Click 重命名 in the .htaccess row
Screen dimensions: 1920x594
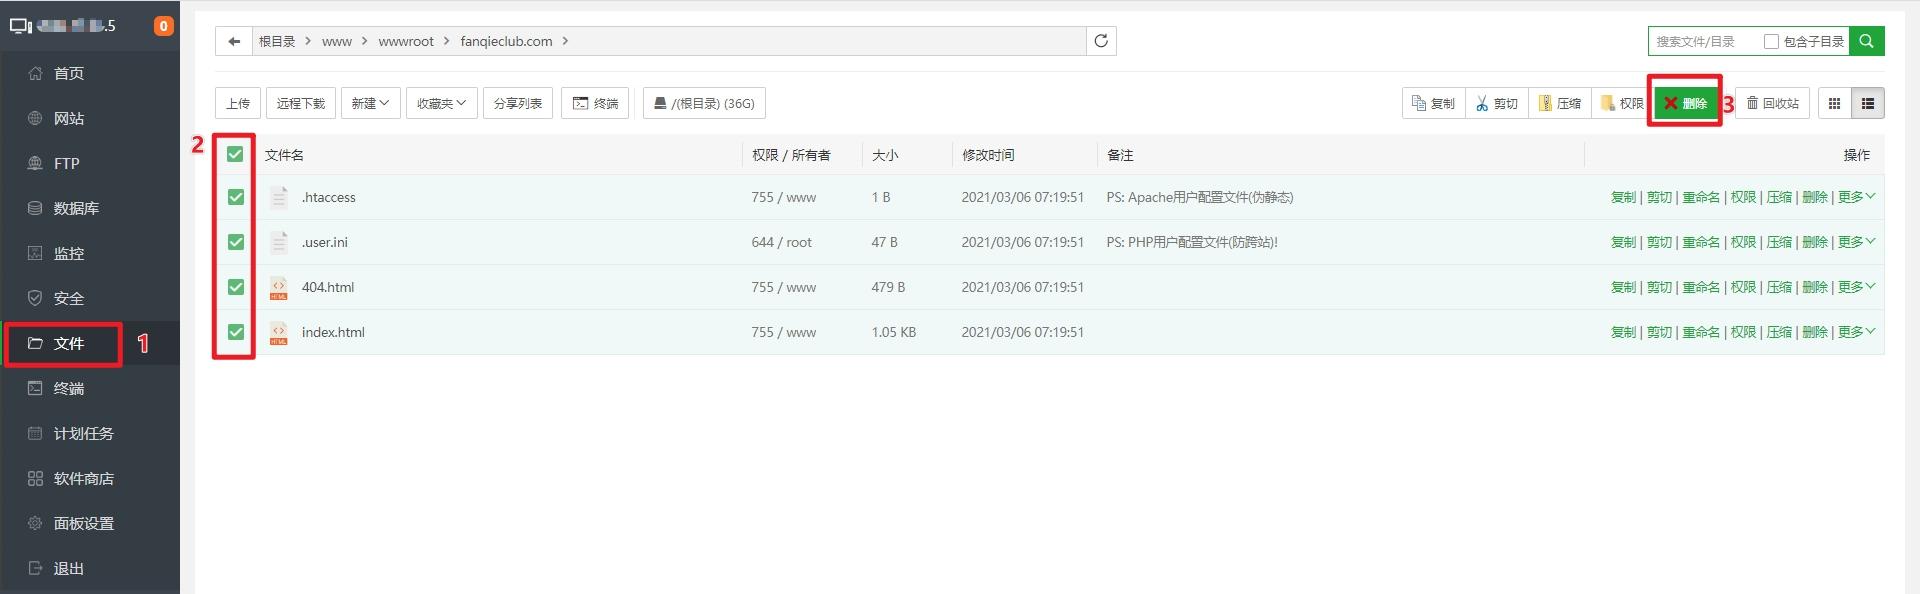tap(1701, 197)
